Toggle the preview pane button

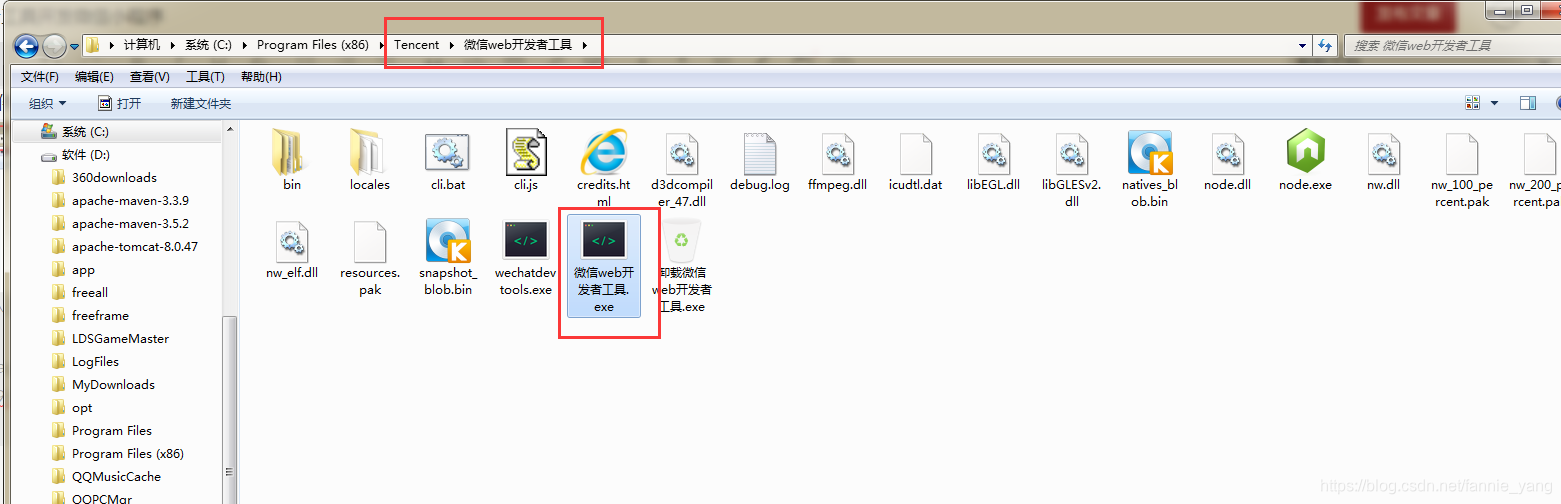click(x=1527, y=103)
